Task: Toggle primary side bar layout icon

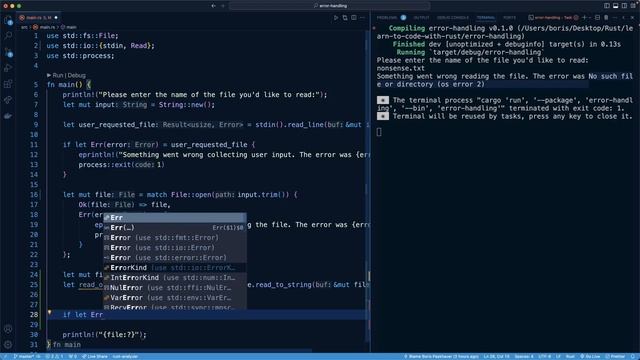Action: tap(607, 6)
